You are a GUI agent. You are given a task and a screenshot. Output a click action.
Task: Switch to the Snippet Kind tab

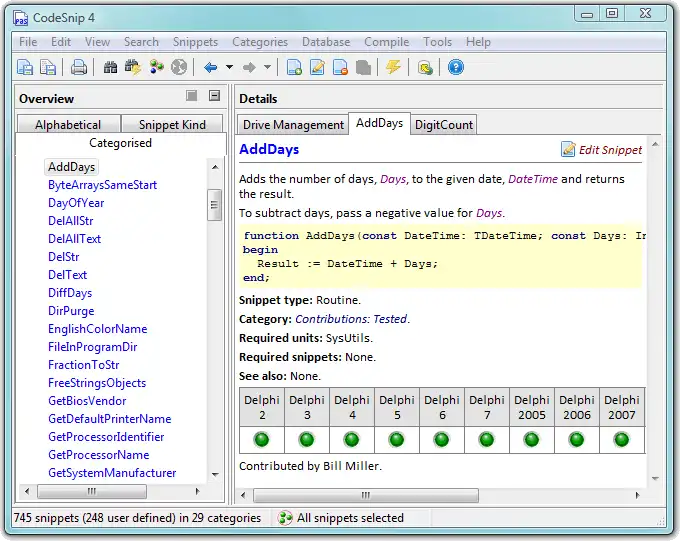[172, 125]
